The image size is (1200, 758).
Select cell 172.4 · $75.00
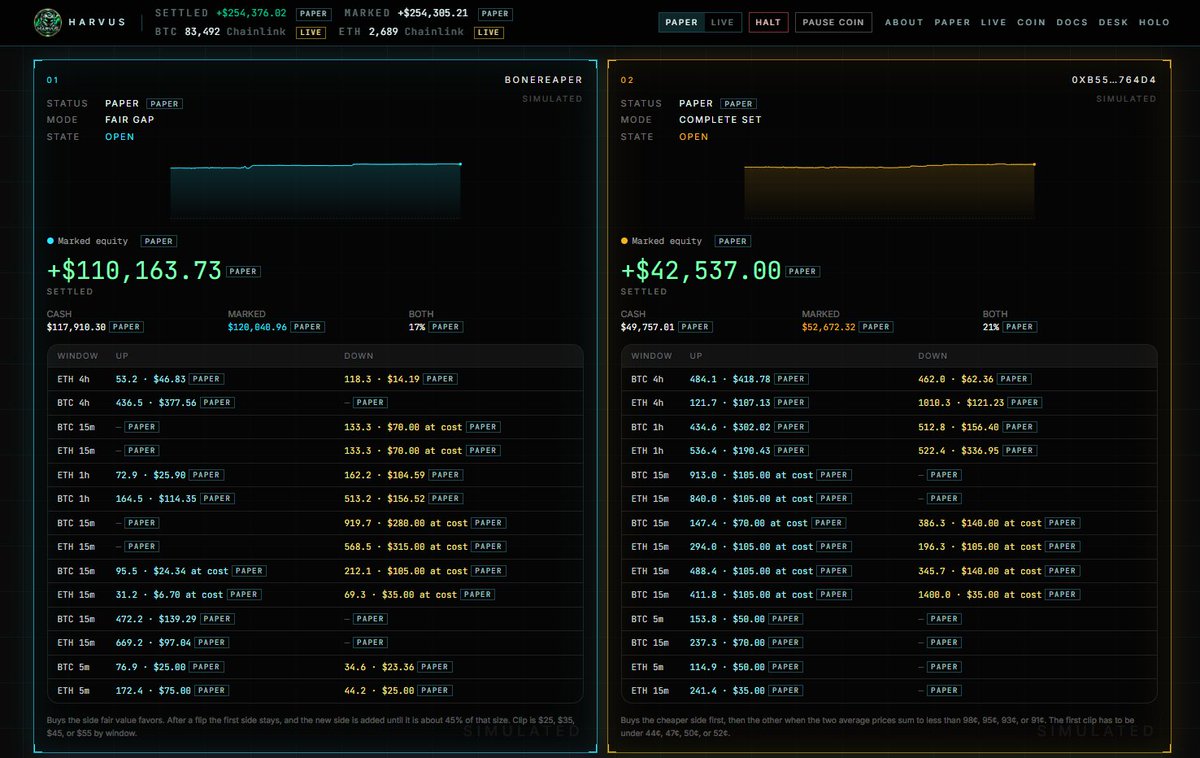pyautogui.click(x=153, y=691)
